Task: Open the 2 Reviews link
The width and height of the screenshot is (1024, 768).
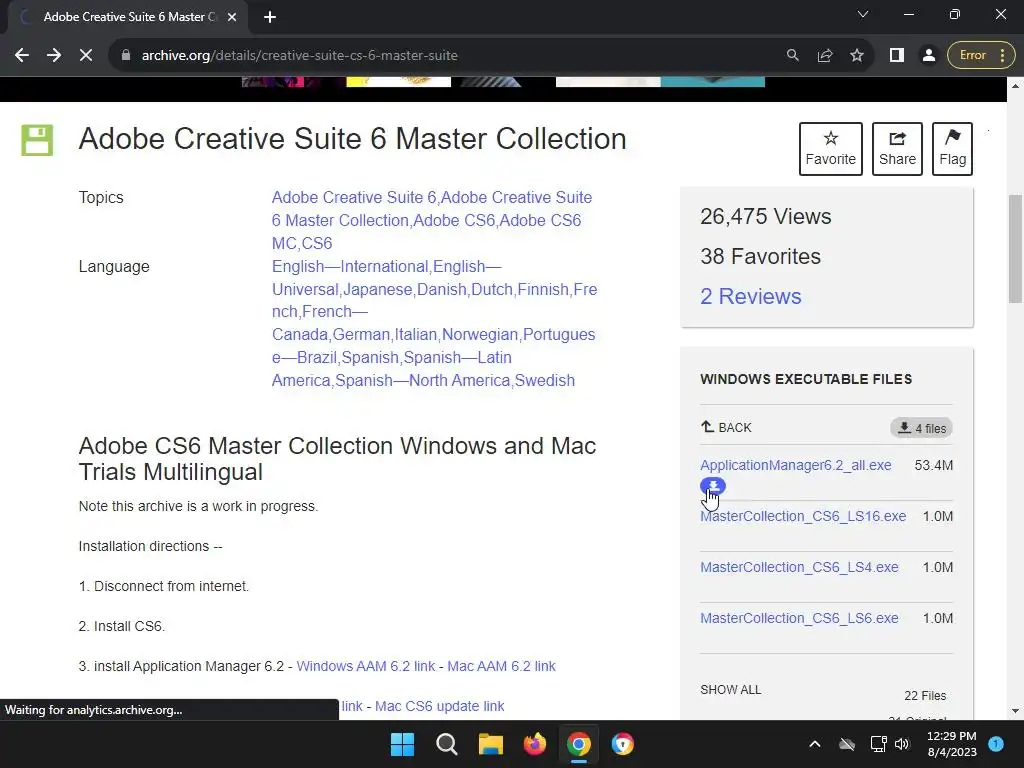Action: pos(750,296)
